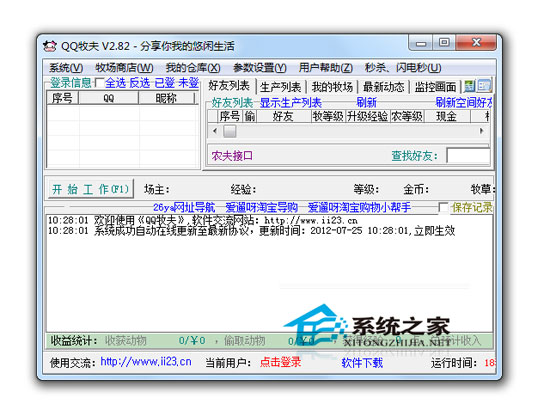Open the 系统(V) menu
Viewport: 550px width, 410px height.
(66, 68)
